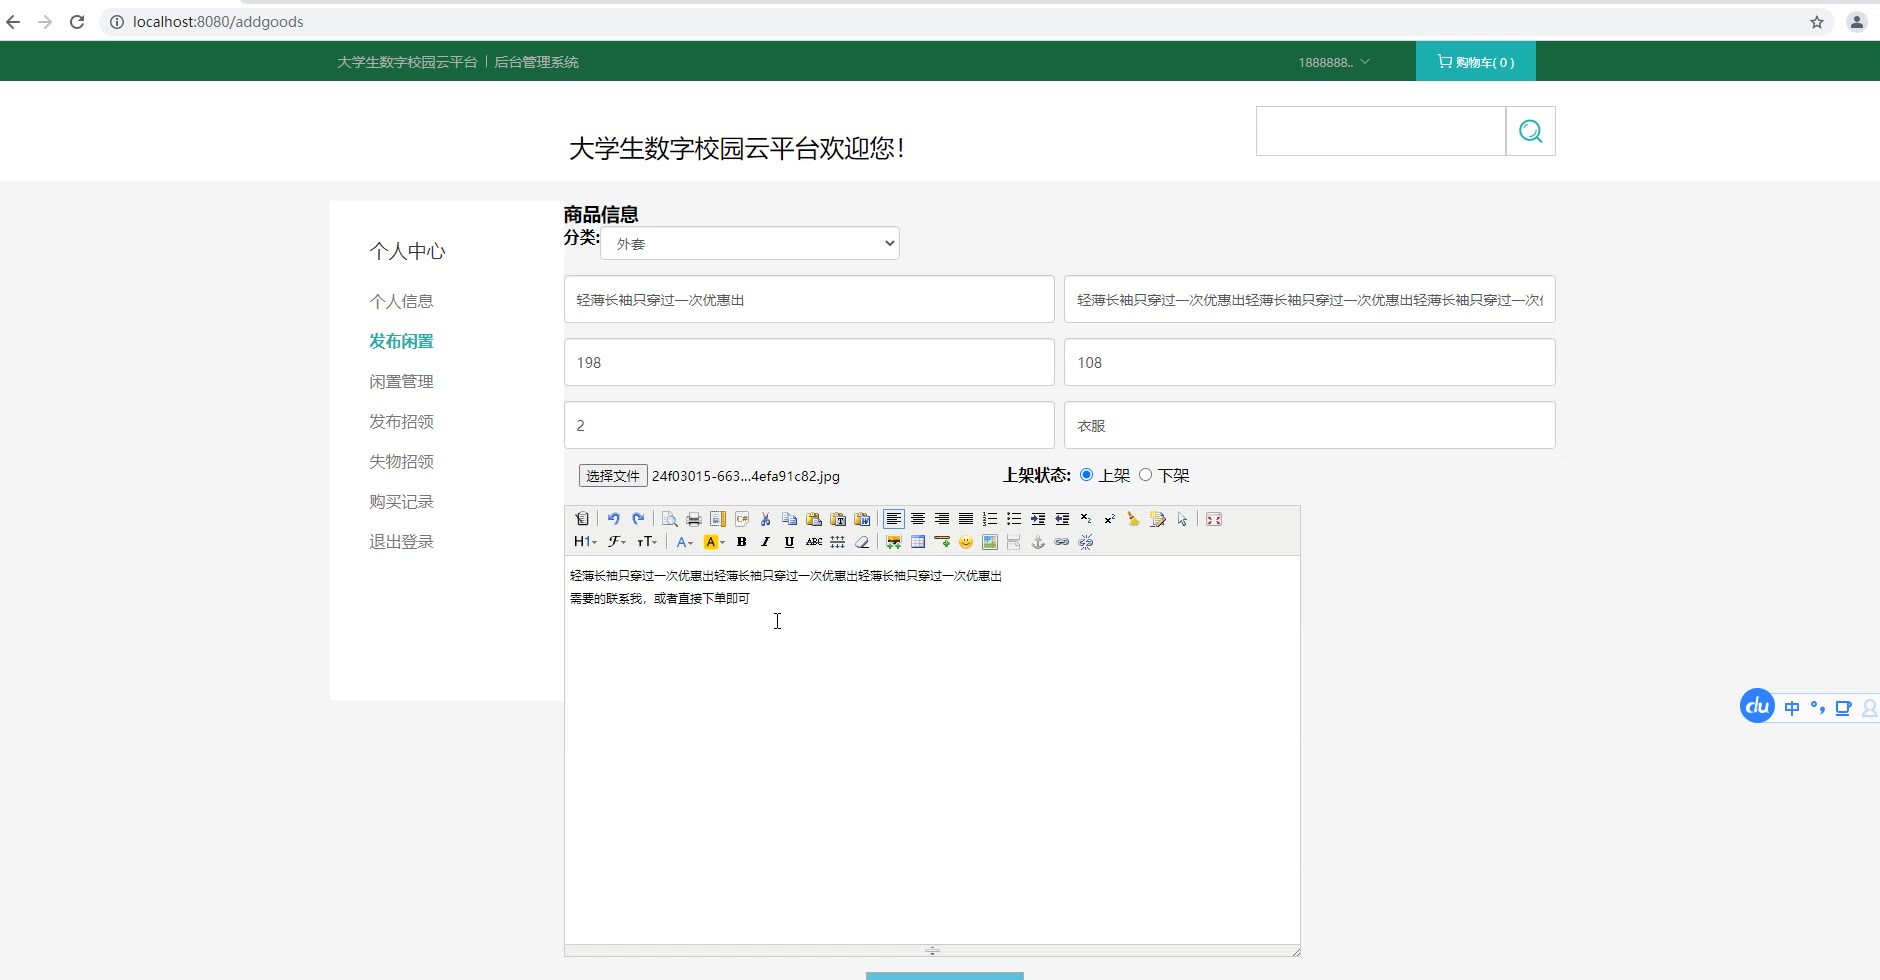Select the 下架 radio button
Screen dimensions: 1880x980
(x=1145, y=475)
